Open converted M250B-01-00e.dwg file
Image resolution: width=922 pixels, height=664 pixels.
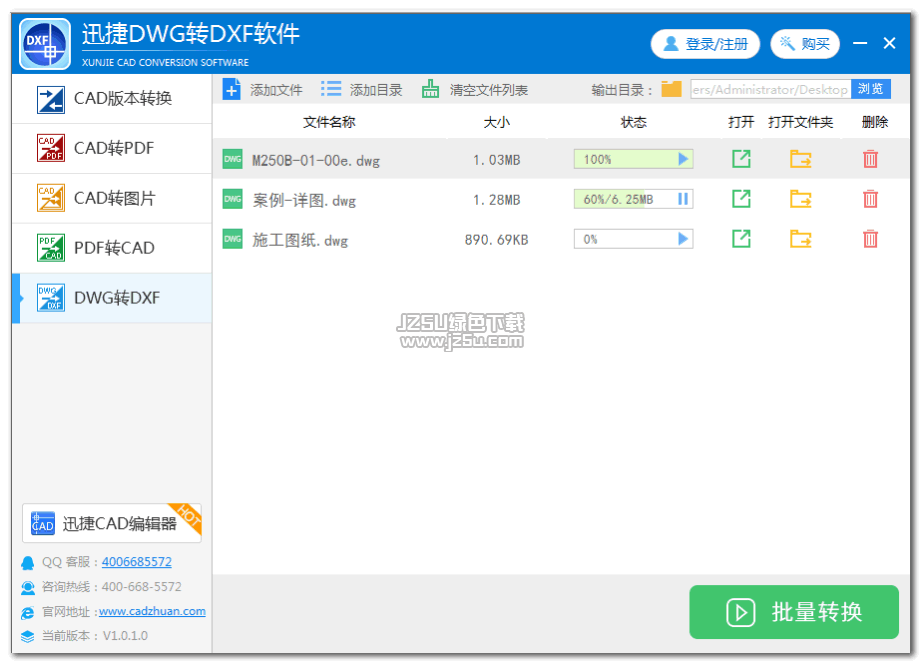741,159
